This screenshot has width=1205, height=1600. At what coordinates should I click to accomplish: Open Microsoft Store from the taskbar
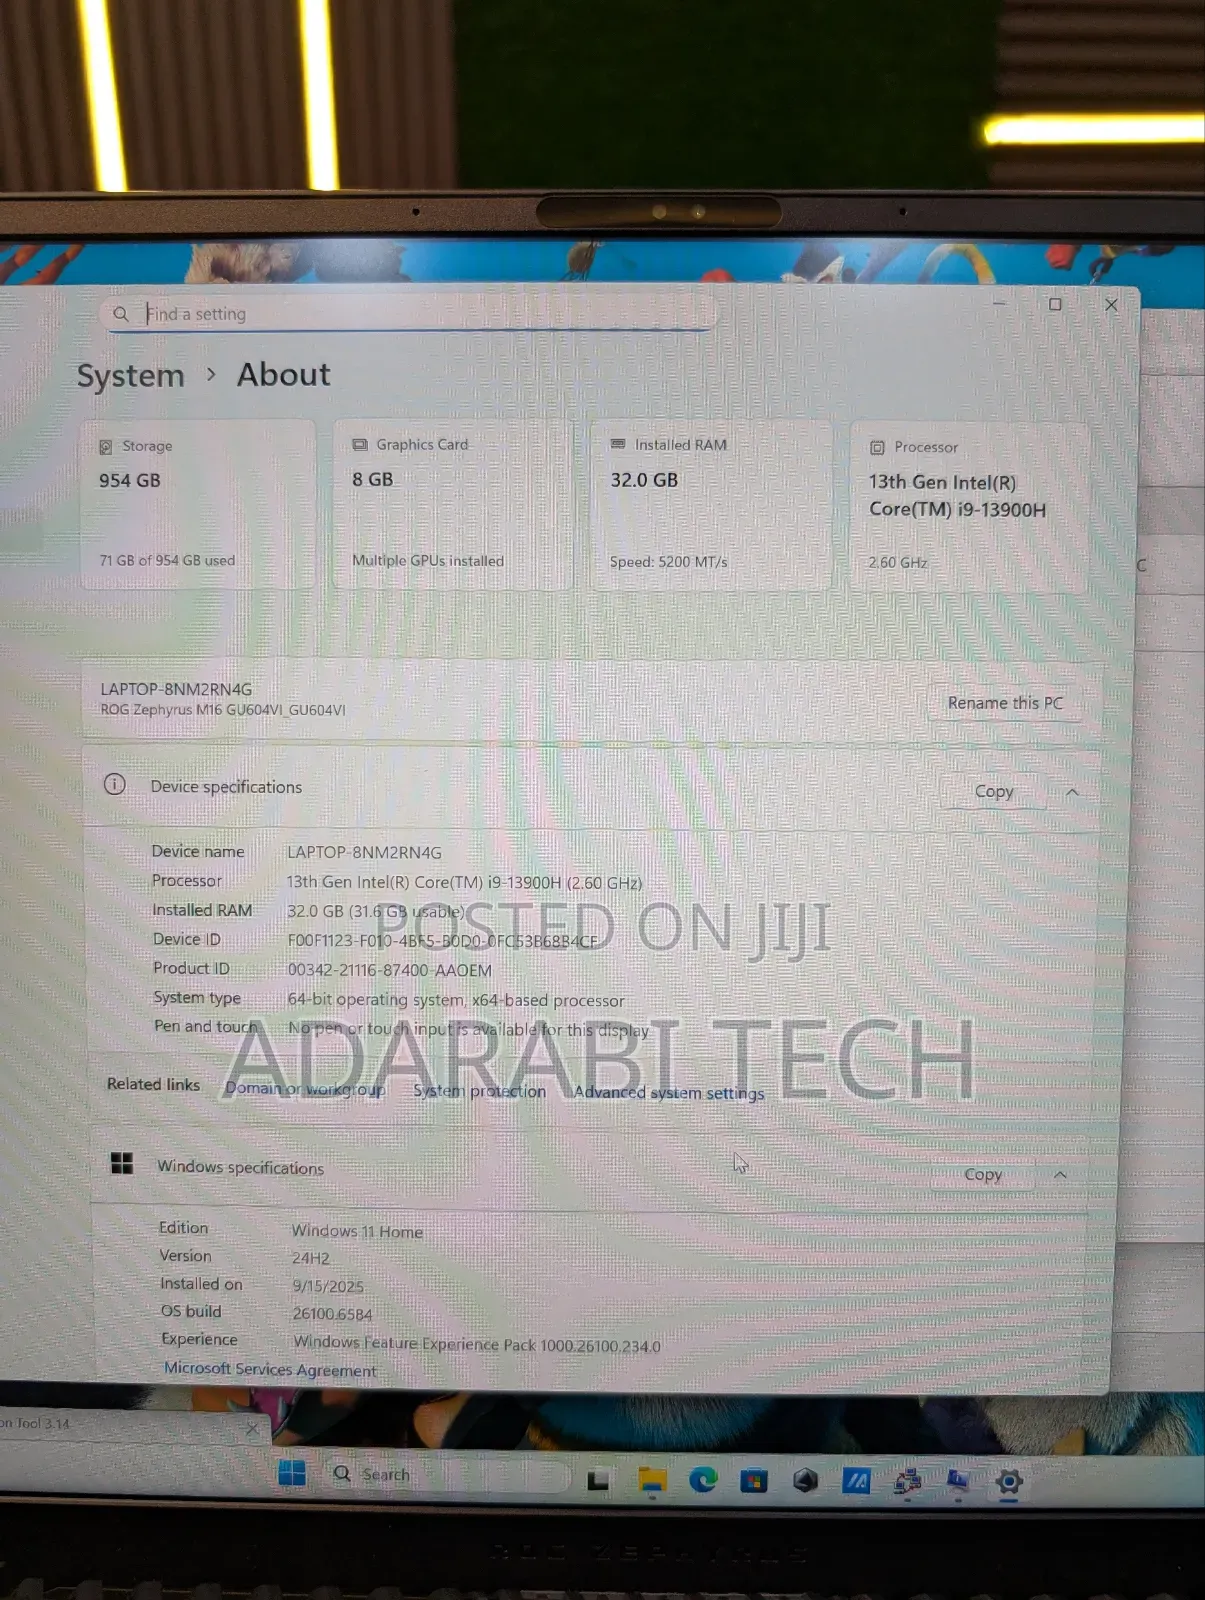(x=754, y=1481)
